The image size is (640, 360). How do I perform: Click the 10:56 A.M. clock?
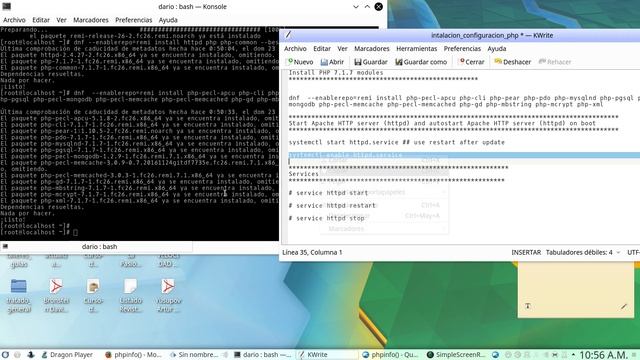click(603, 355)
